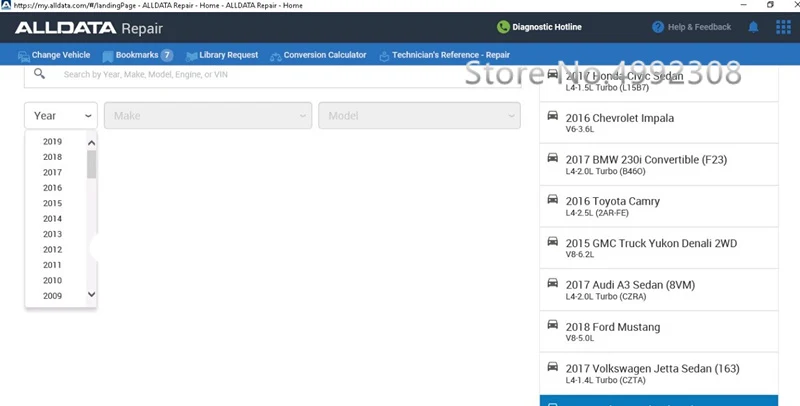Open the Bookmarks menu item
Viewport: 800px width, 406px height.
pos(137,55)
